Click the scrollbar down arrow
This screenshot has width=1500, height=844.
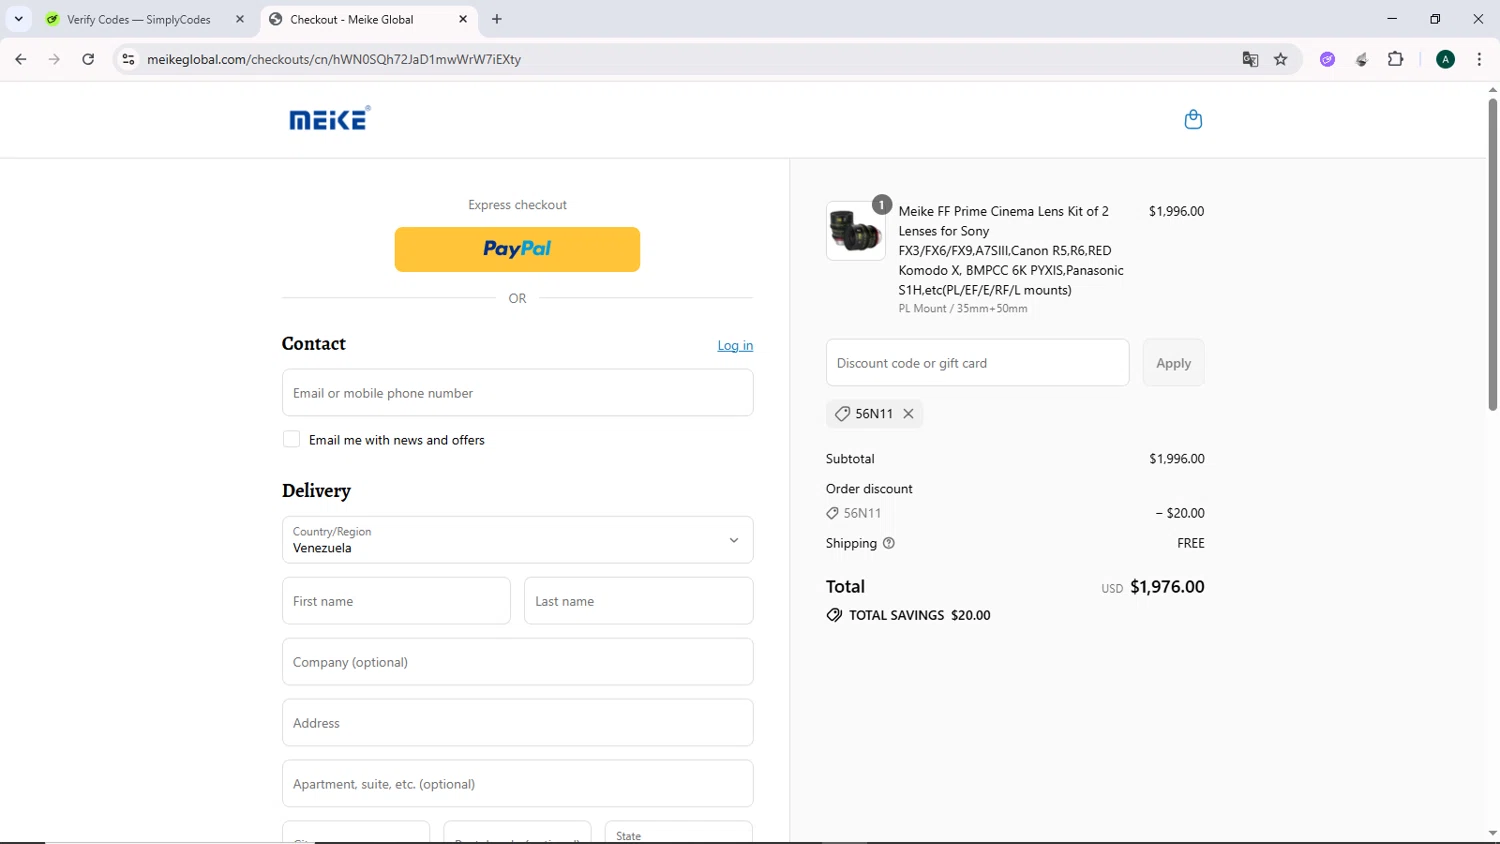[x=1492, y=833]
